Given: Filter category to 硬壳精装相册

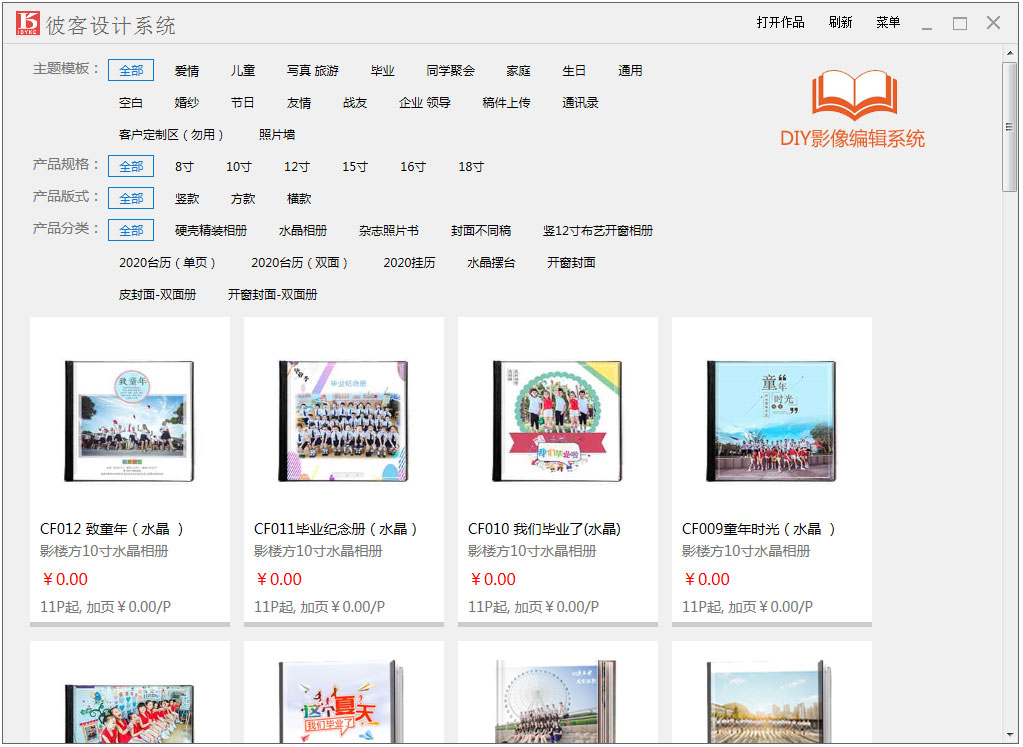Looking at the screenshot, I should click(211, 230).
